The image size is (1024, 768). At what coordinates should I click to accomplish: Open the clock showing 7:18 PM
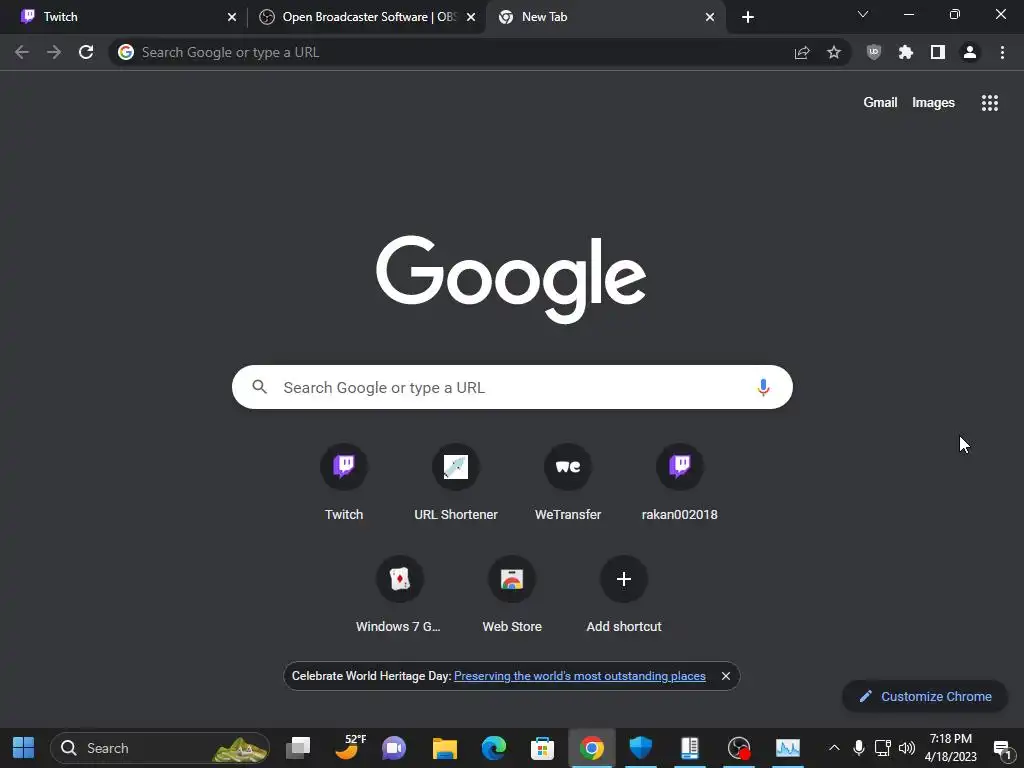point(951,748)
